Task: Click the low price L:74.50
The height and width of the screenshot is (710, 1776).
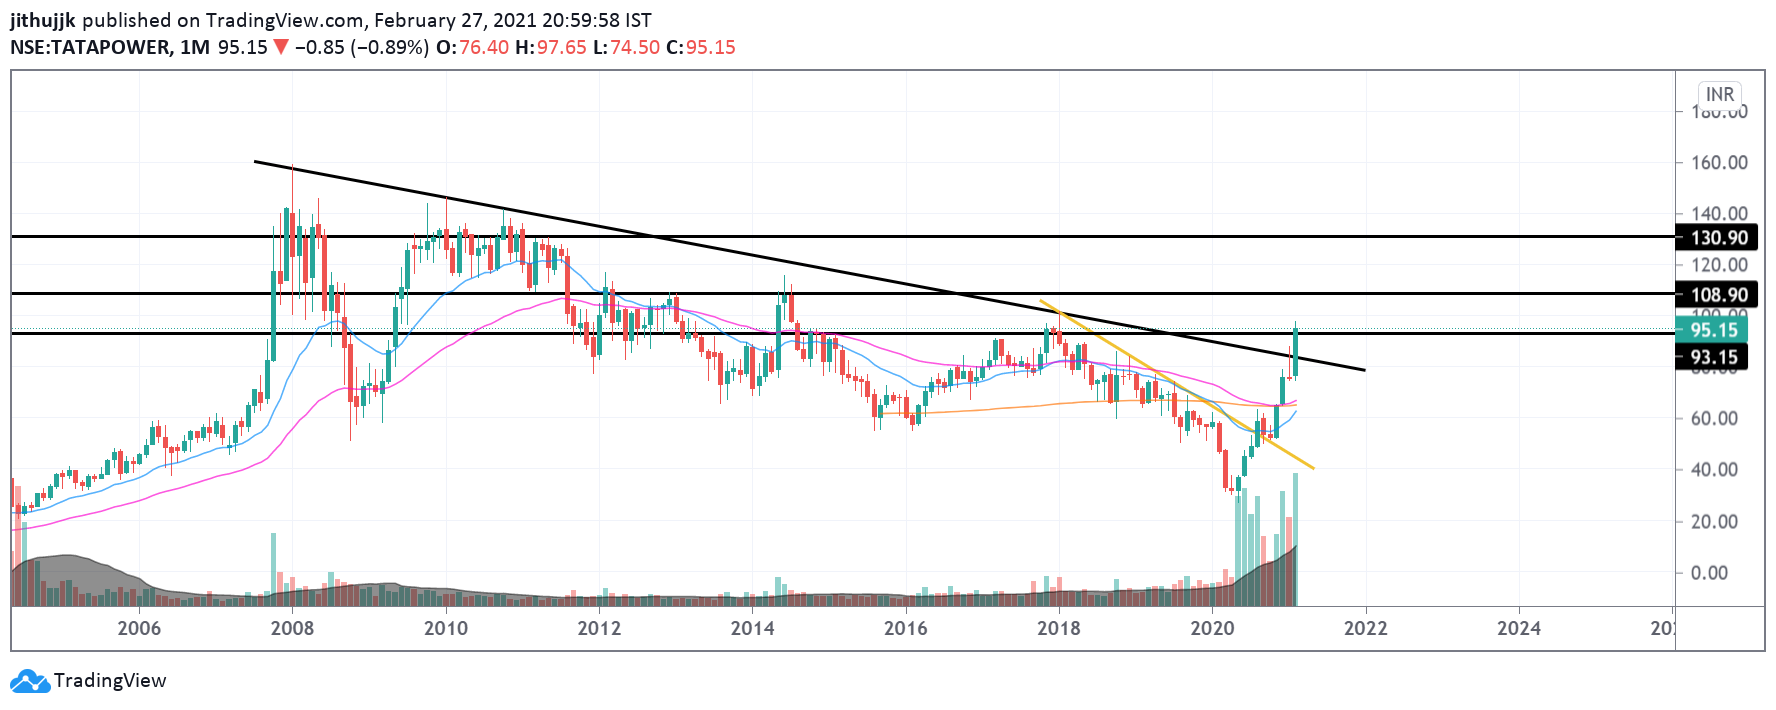Action: click(627, 47)
